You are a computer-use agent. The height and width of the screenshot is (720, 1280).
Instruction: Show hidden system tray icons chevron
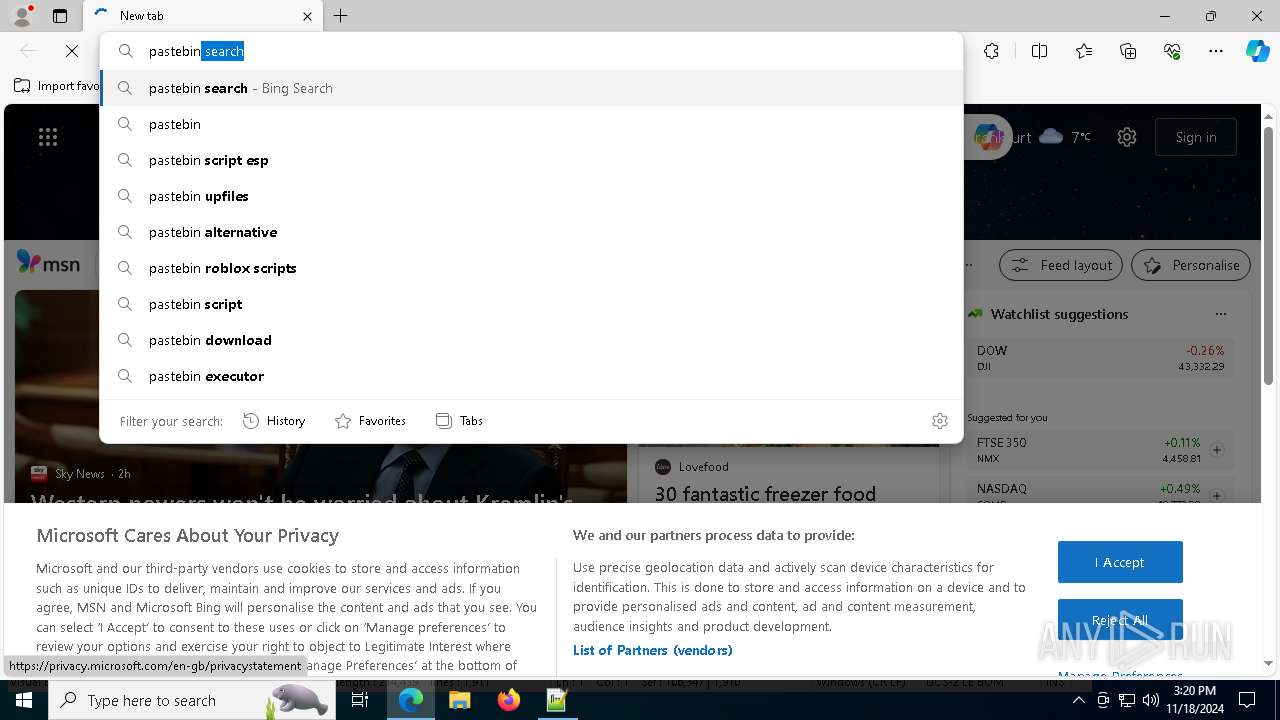[1078, 700]
